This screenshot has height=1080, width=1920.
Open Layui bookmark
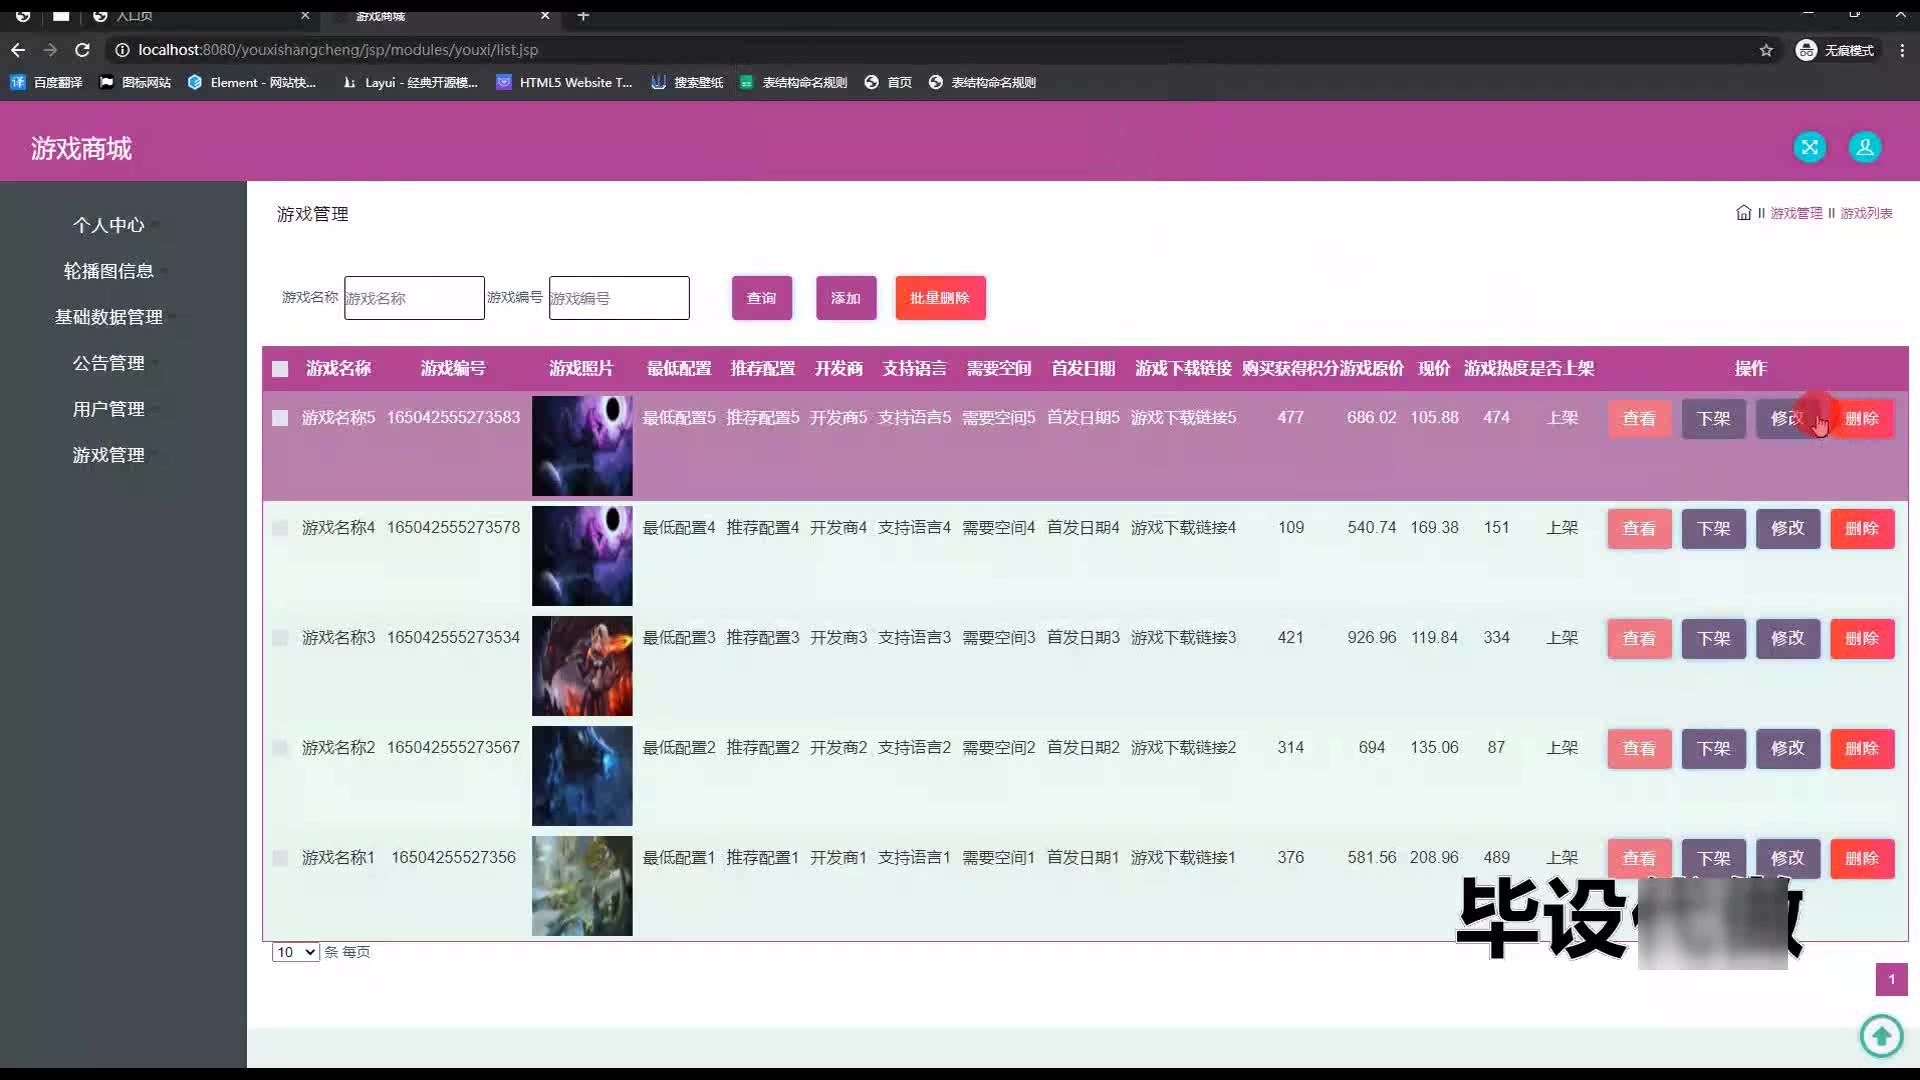410,82
